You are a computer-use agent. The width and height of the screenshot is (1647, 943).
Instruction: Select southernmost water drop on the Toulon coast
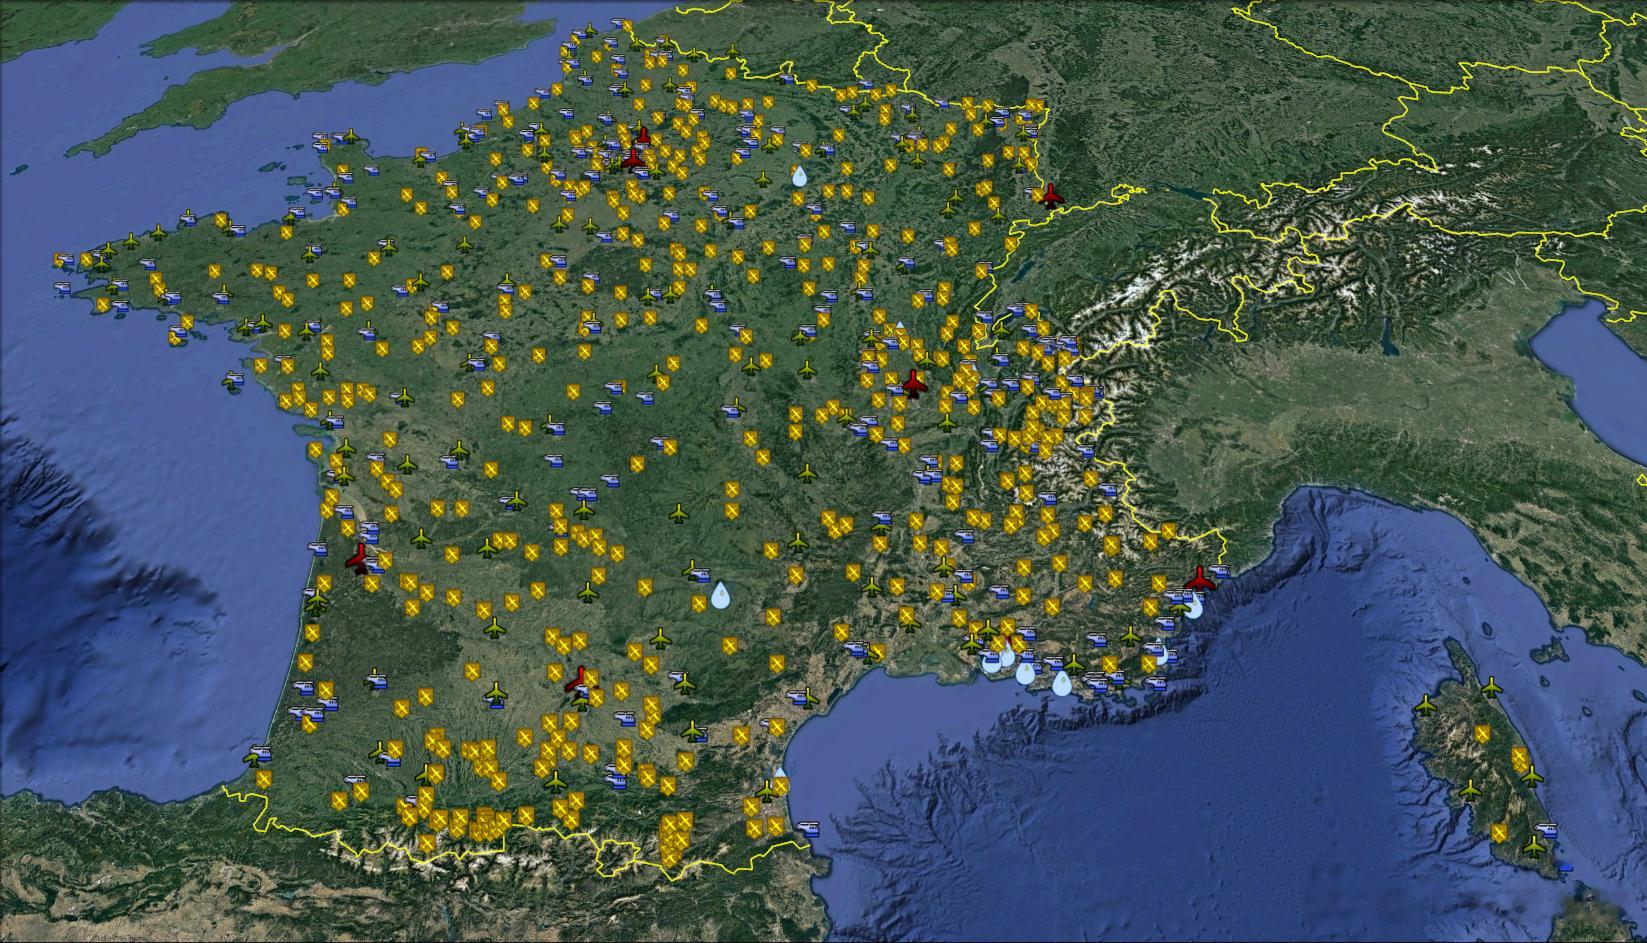[1061, 683]
